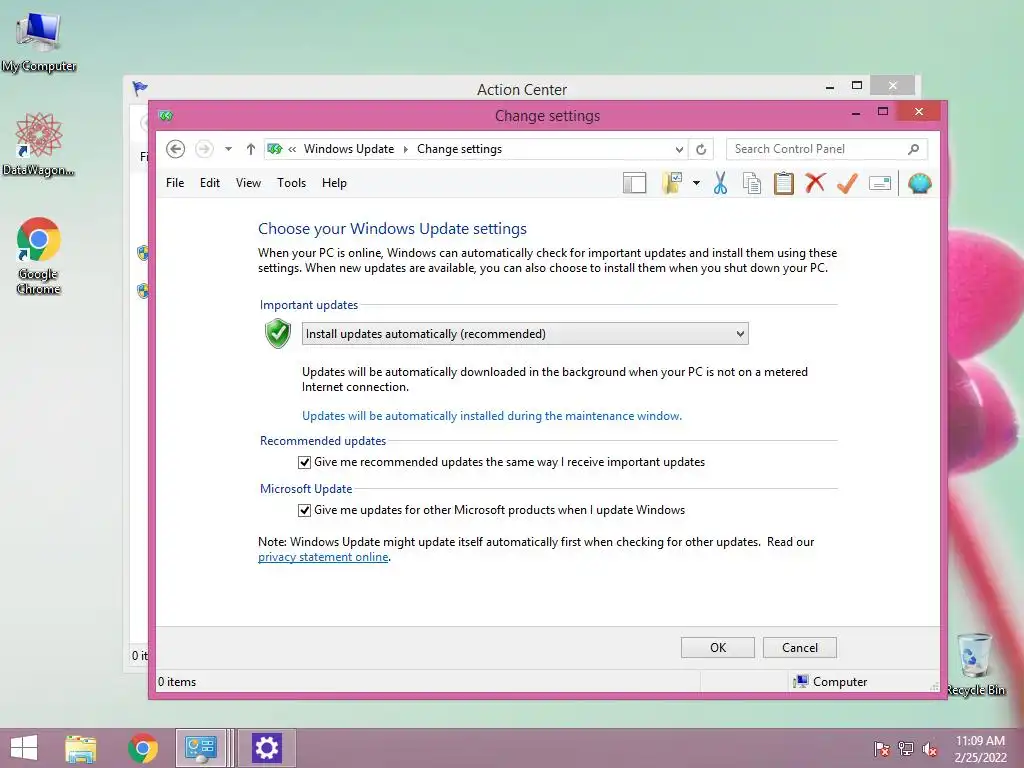The height and width of the screenshot is (768, 1024).
Task: Launch Chrome from the taskbar
Action: (142, 748)
